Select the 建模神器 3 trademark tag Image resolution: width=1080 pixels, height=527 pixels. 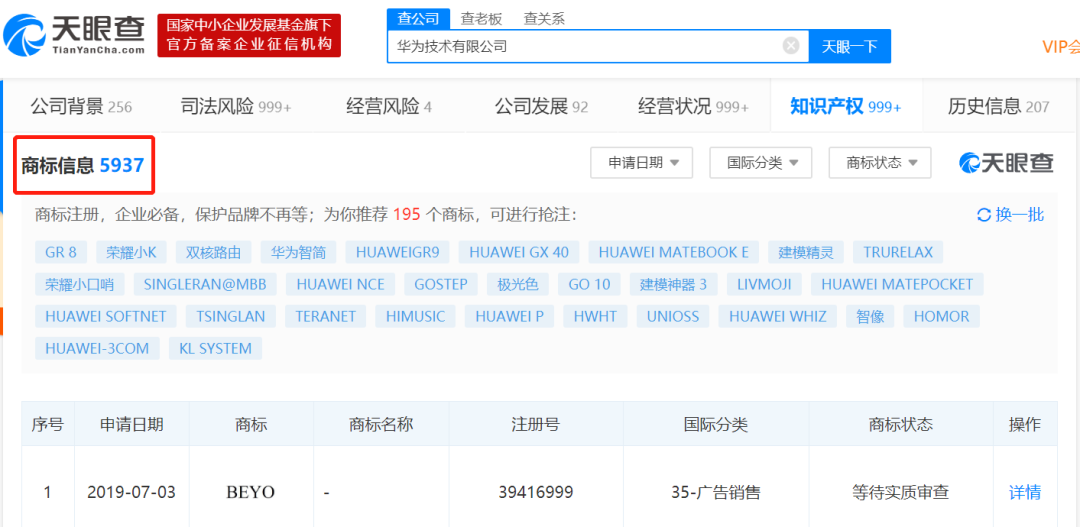tap(673, 284)
